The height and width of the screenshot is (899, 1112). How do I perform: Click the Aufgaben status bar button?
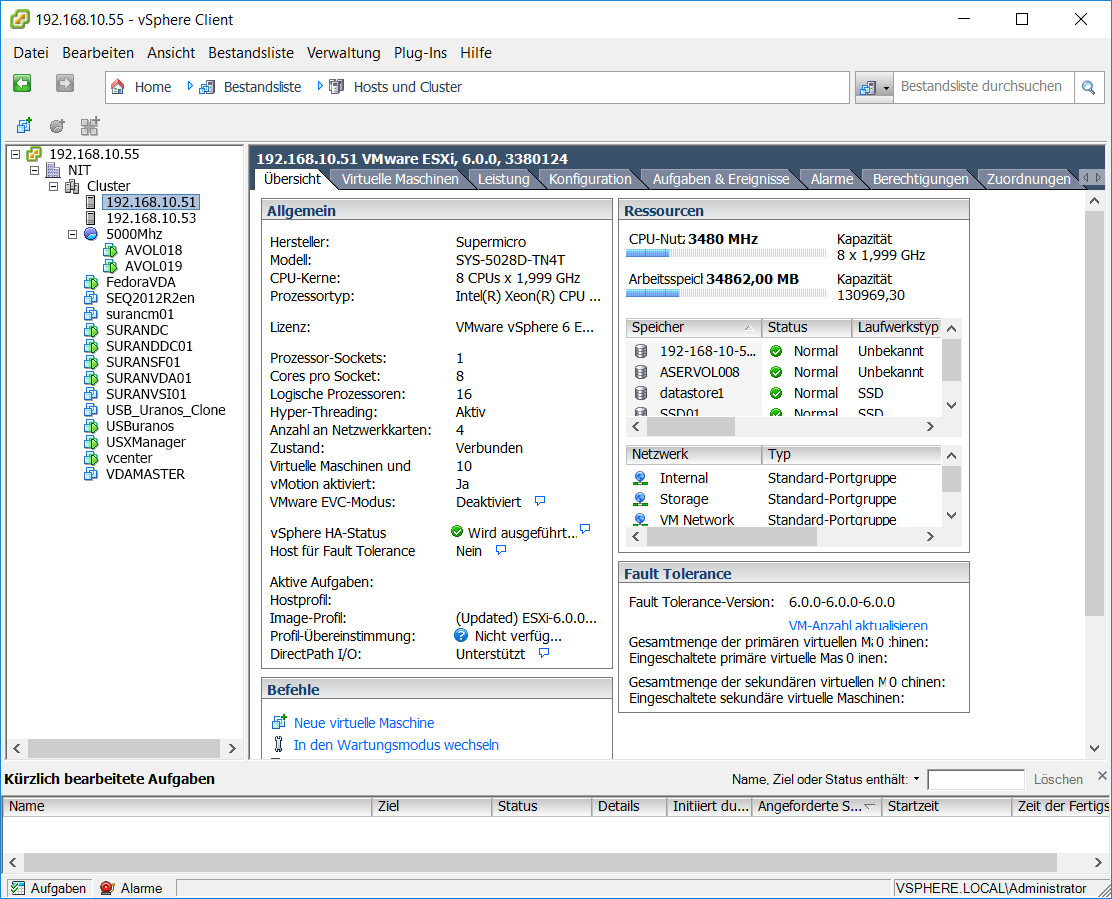[x=49, y=888]
